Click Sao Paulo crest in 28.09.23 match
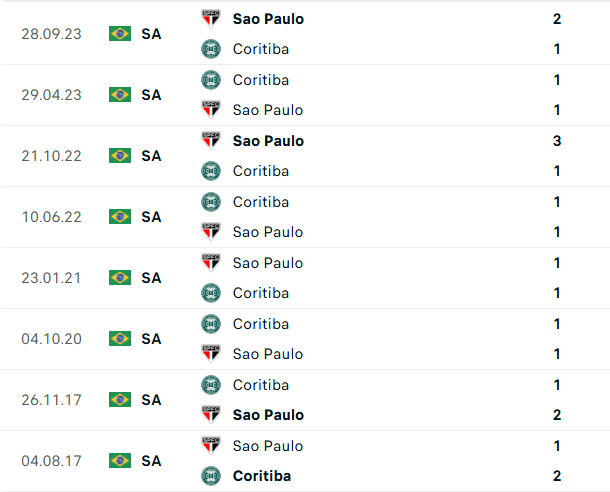Viewport: 610px width, 492px height. tap(210, 18)
